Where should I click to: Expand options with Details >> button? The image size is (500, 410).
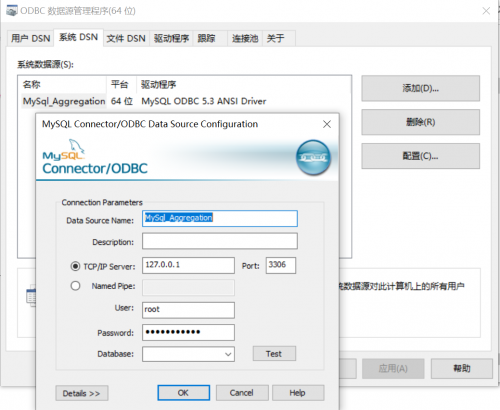tap(82, 393)
